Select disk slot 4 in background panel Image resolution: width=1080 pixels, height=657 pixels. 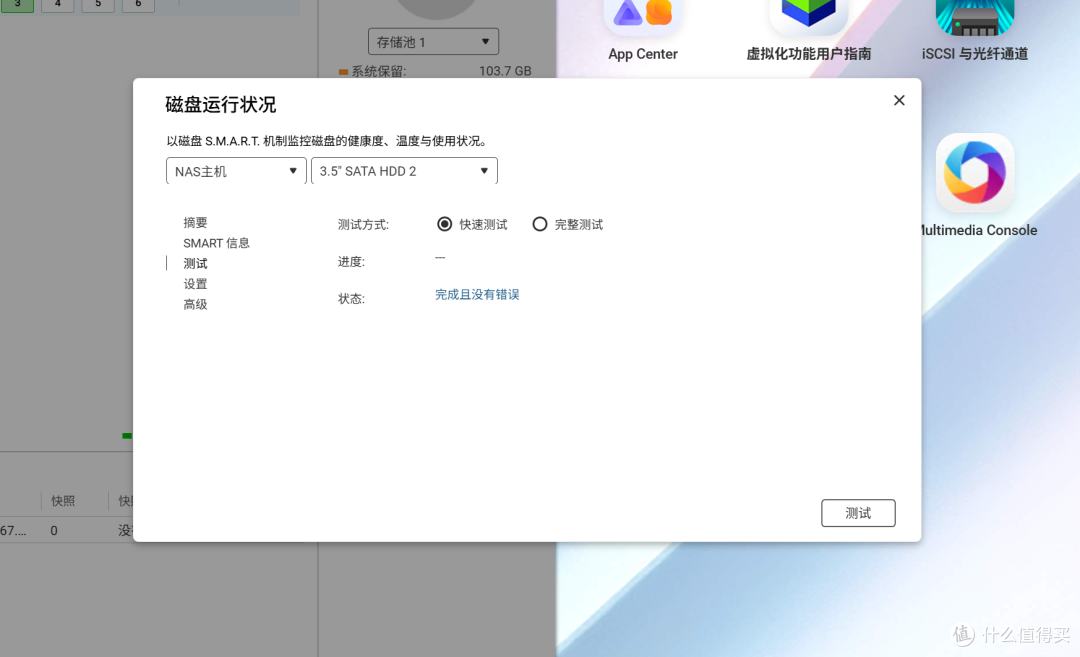tap(58, 5)
